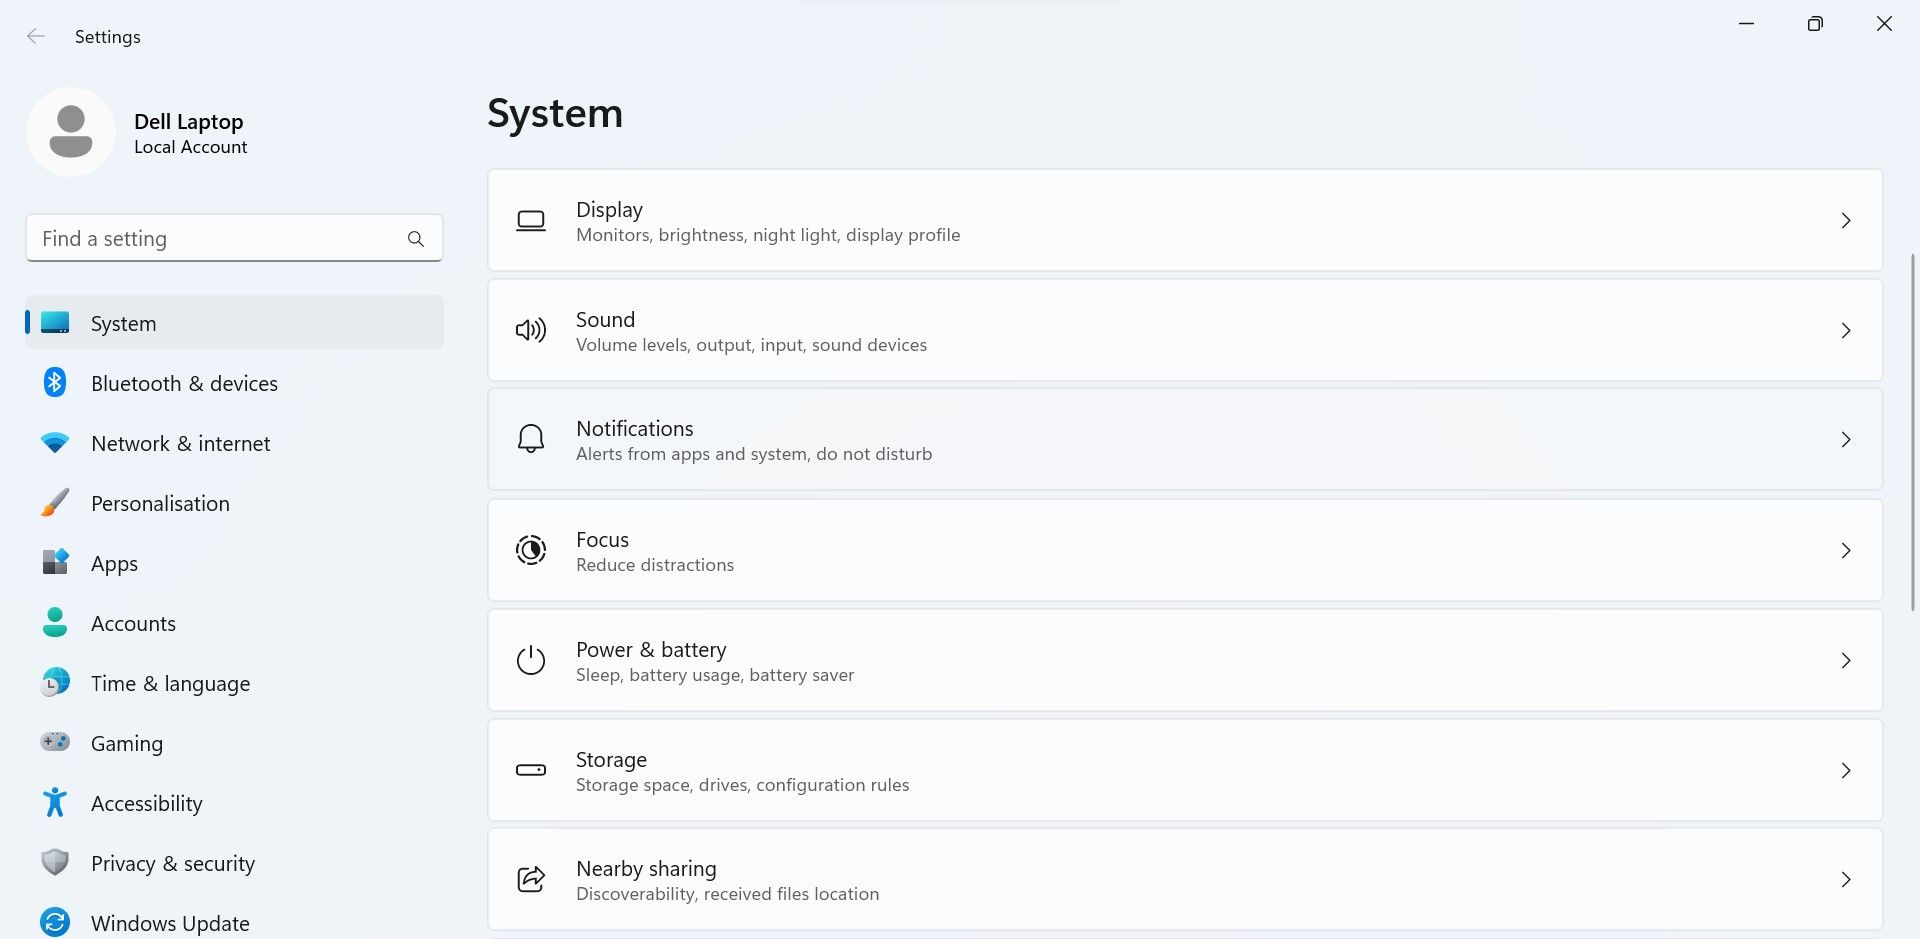Viewport: 1920px width, 939px height.
Task: Click the Bluetooth icon in the sidebar
Action: point(55,382)
